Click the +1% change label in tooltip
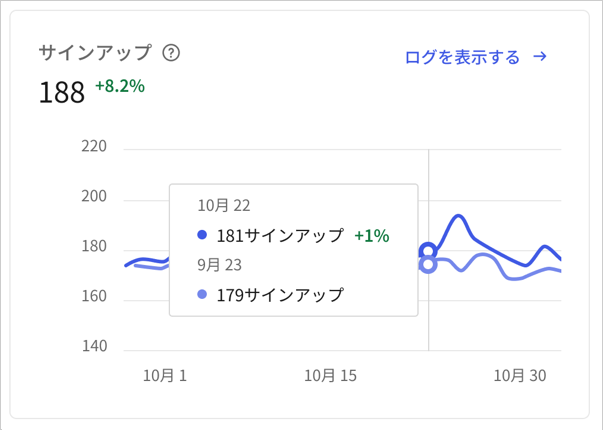The width and height of the screenshot is (603, 430). 371,235
